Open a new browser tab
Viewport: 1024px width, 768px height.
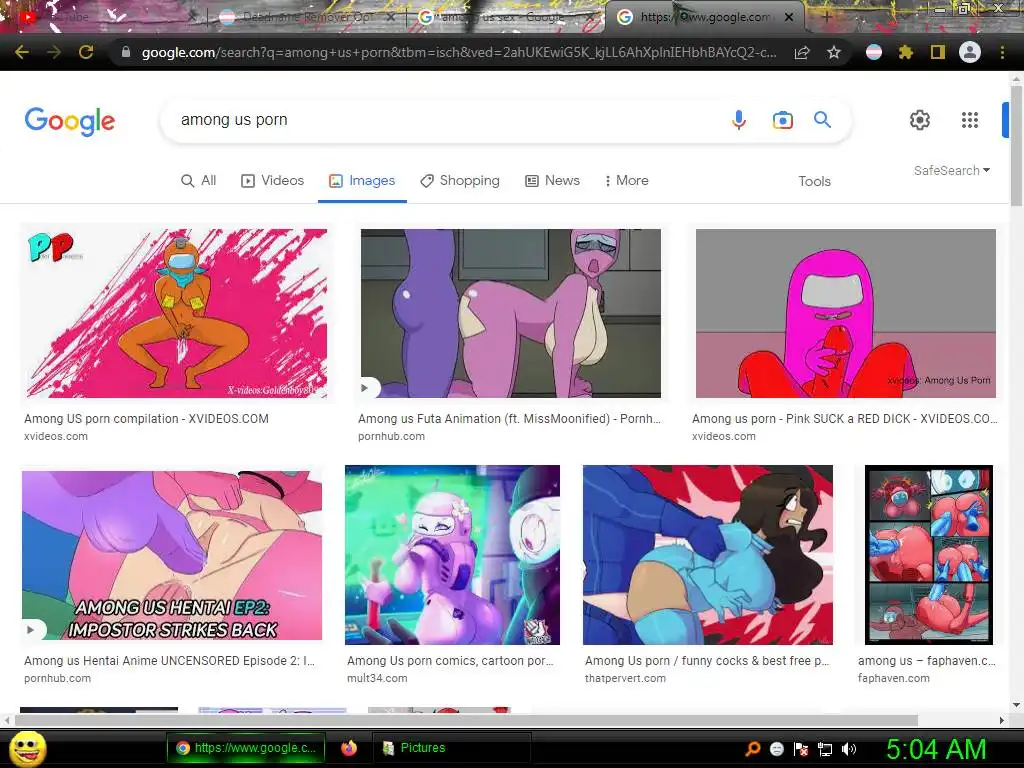827,17
